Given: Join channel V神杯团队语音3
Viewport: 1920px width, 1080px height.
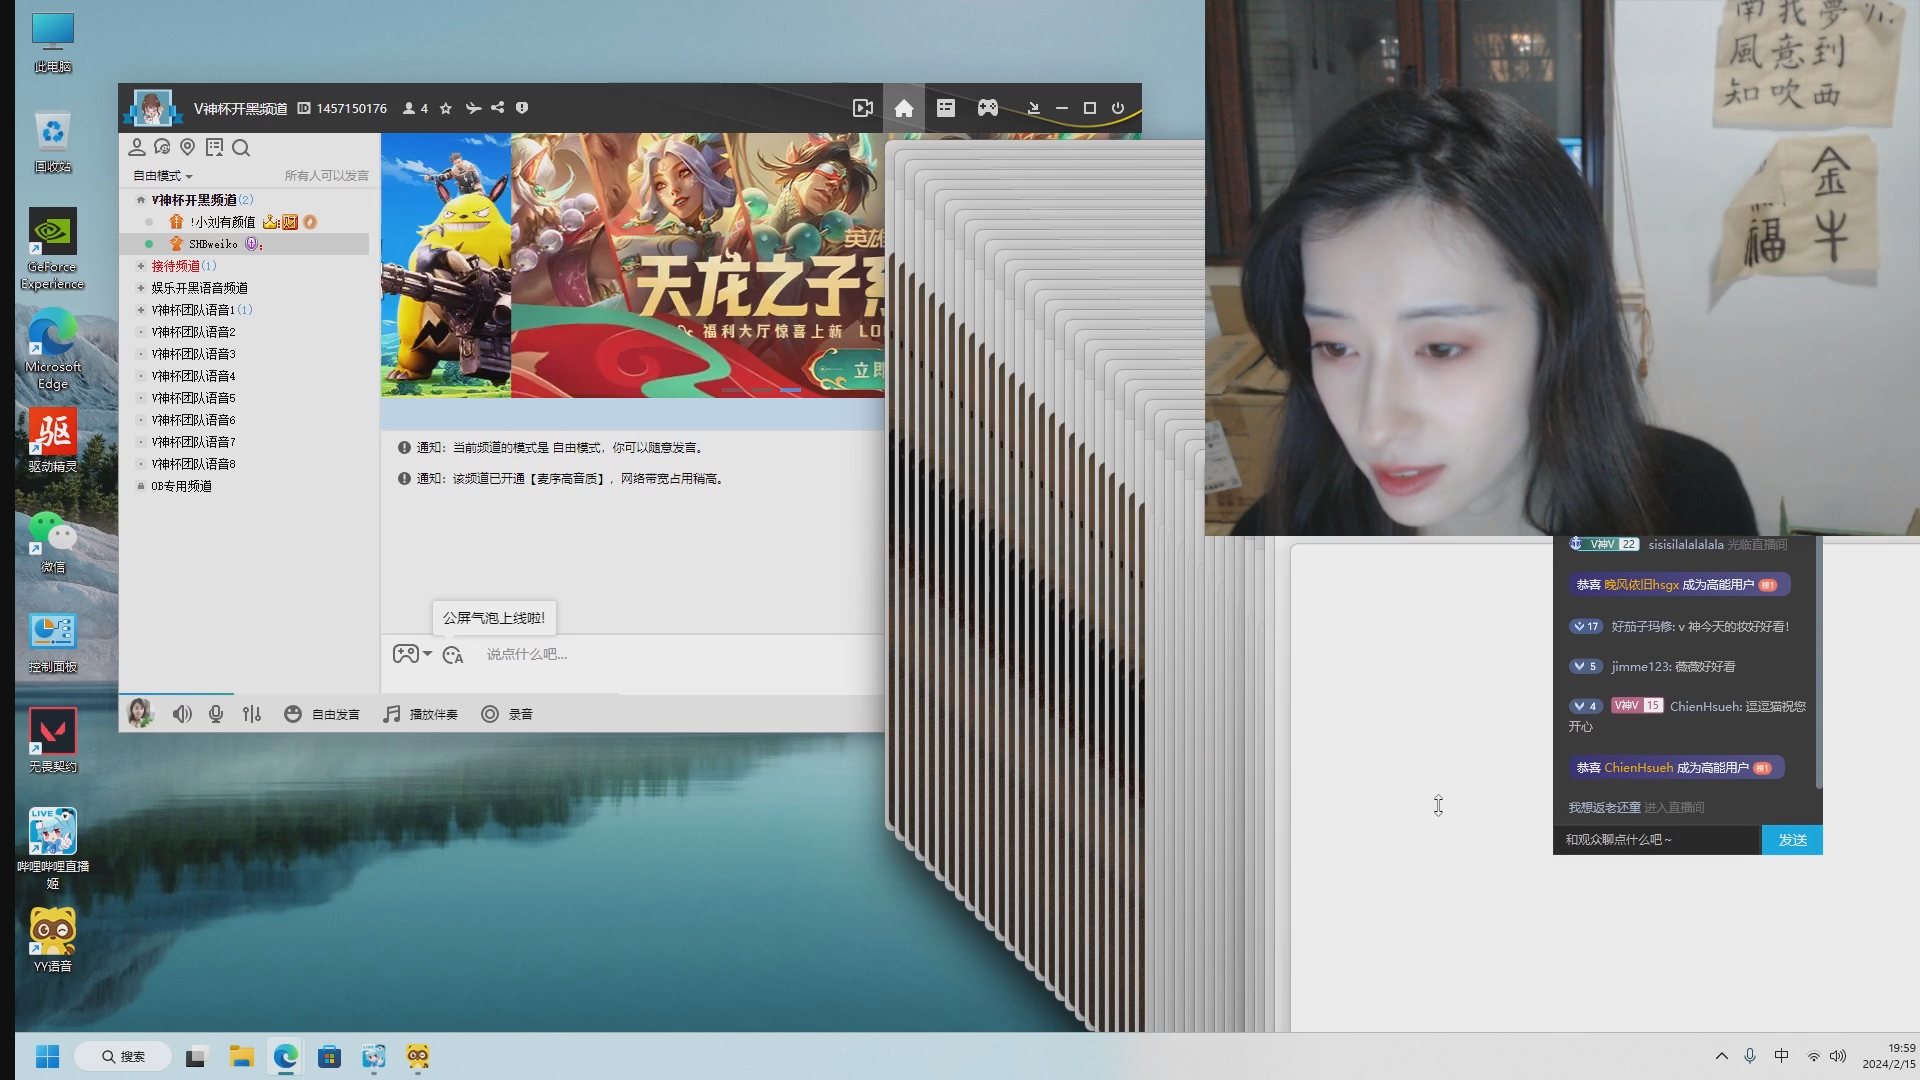Looking at the screenshot, I should point(193,354).
